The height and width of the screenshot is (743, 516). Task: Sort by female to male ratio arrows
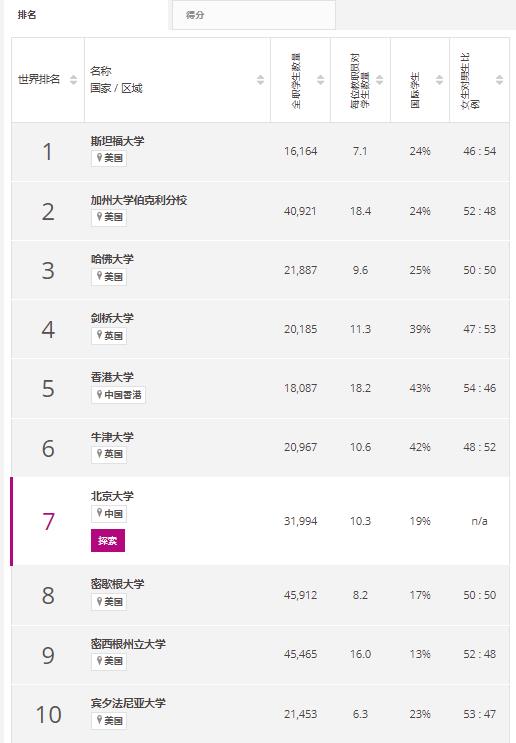coord(499,80)
